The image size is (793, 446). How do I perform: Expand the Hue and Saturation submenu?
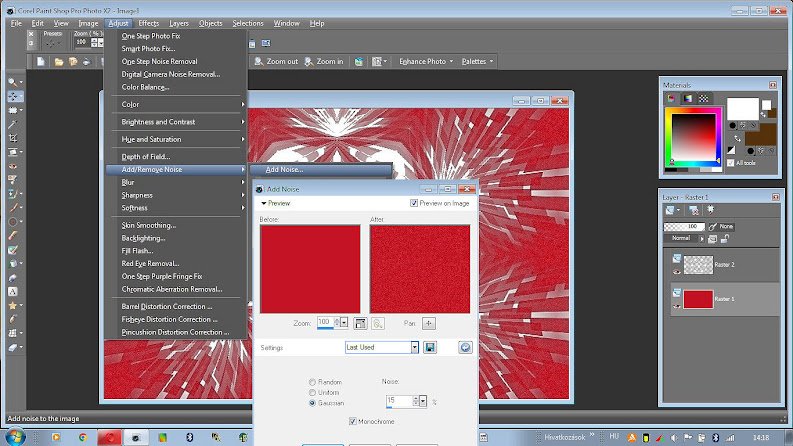176,139
